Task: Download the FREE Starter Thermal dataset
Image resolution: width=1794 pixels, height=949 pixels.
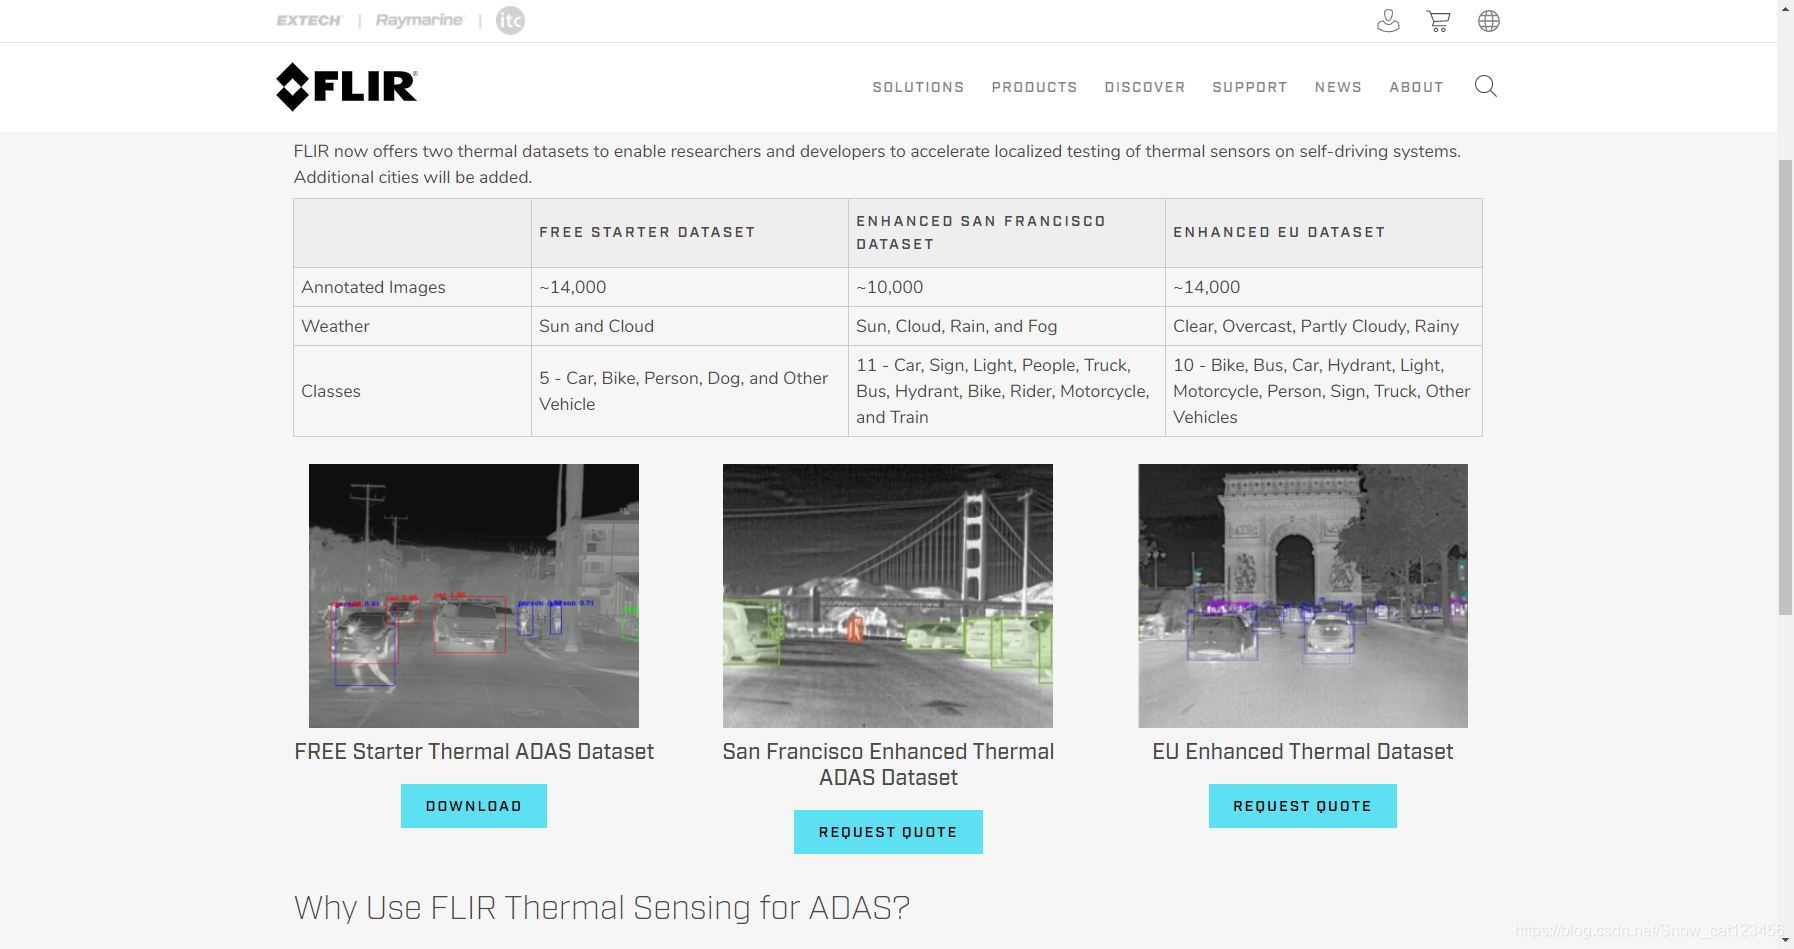Action: [473, 806]
